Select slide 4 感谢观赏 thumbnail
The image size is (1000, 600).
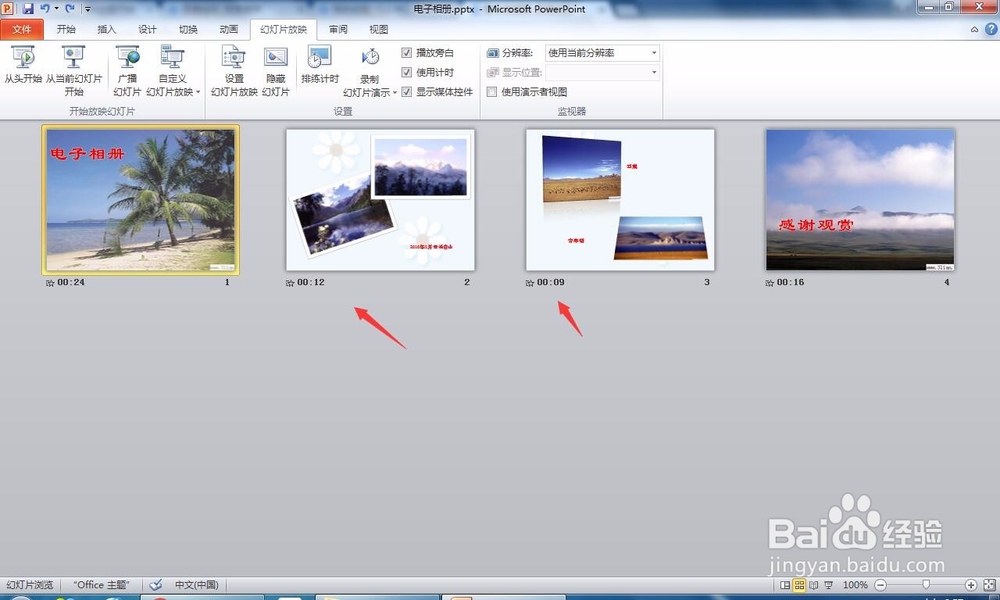[860, 200]
